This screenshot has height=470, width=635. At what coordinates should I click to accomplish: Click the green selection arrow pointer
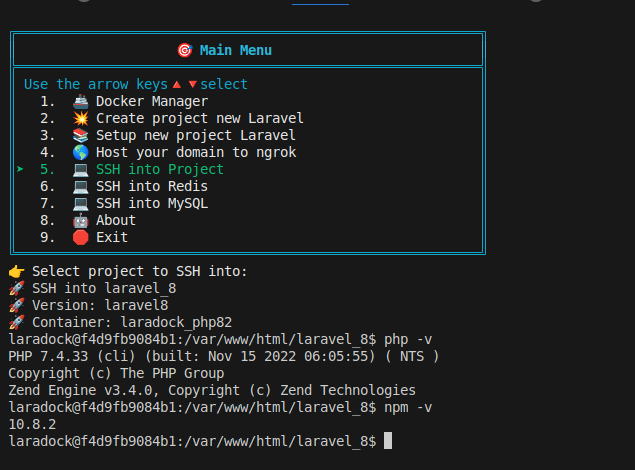point(20,170)
